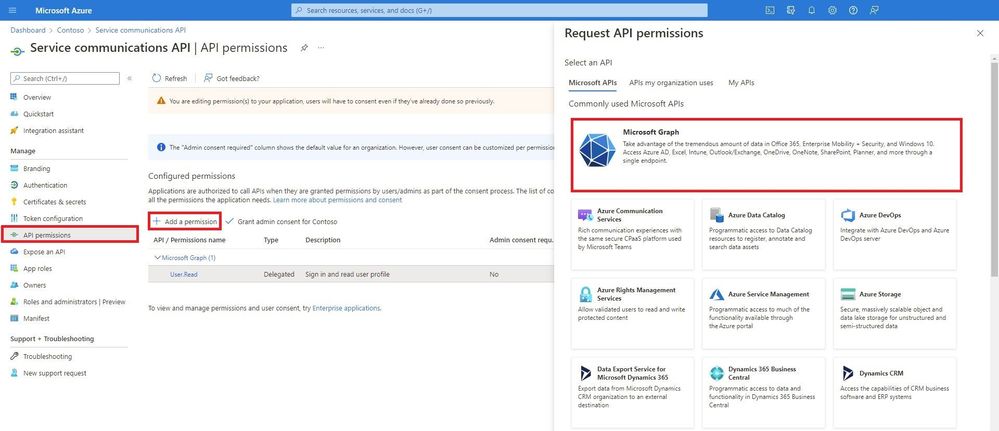Open the help question mark icon
Image resolution: width=999 pixels, height=431 pixels.
point(853,10)
